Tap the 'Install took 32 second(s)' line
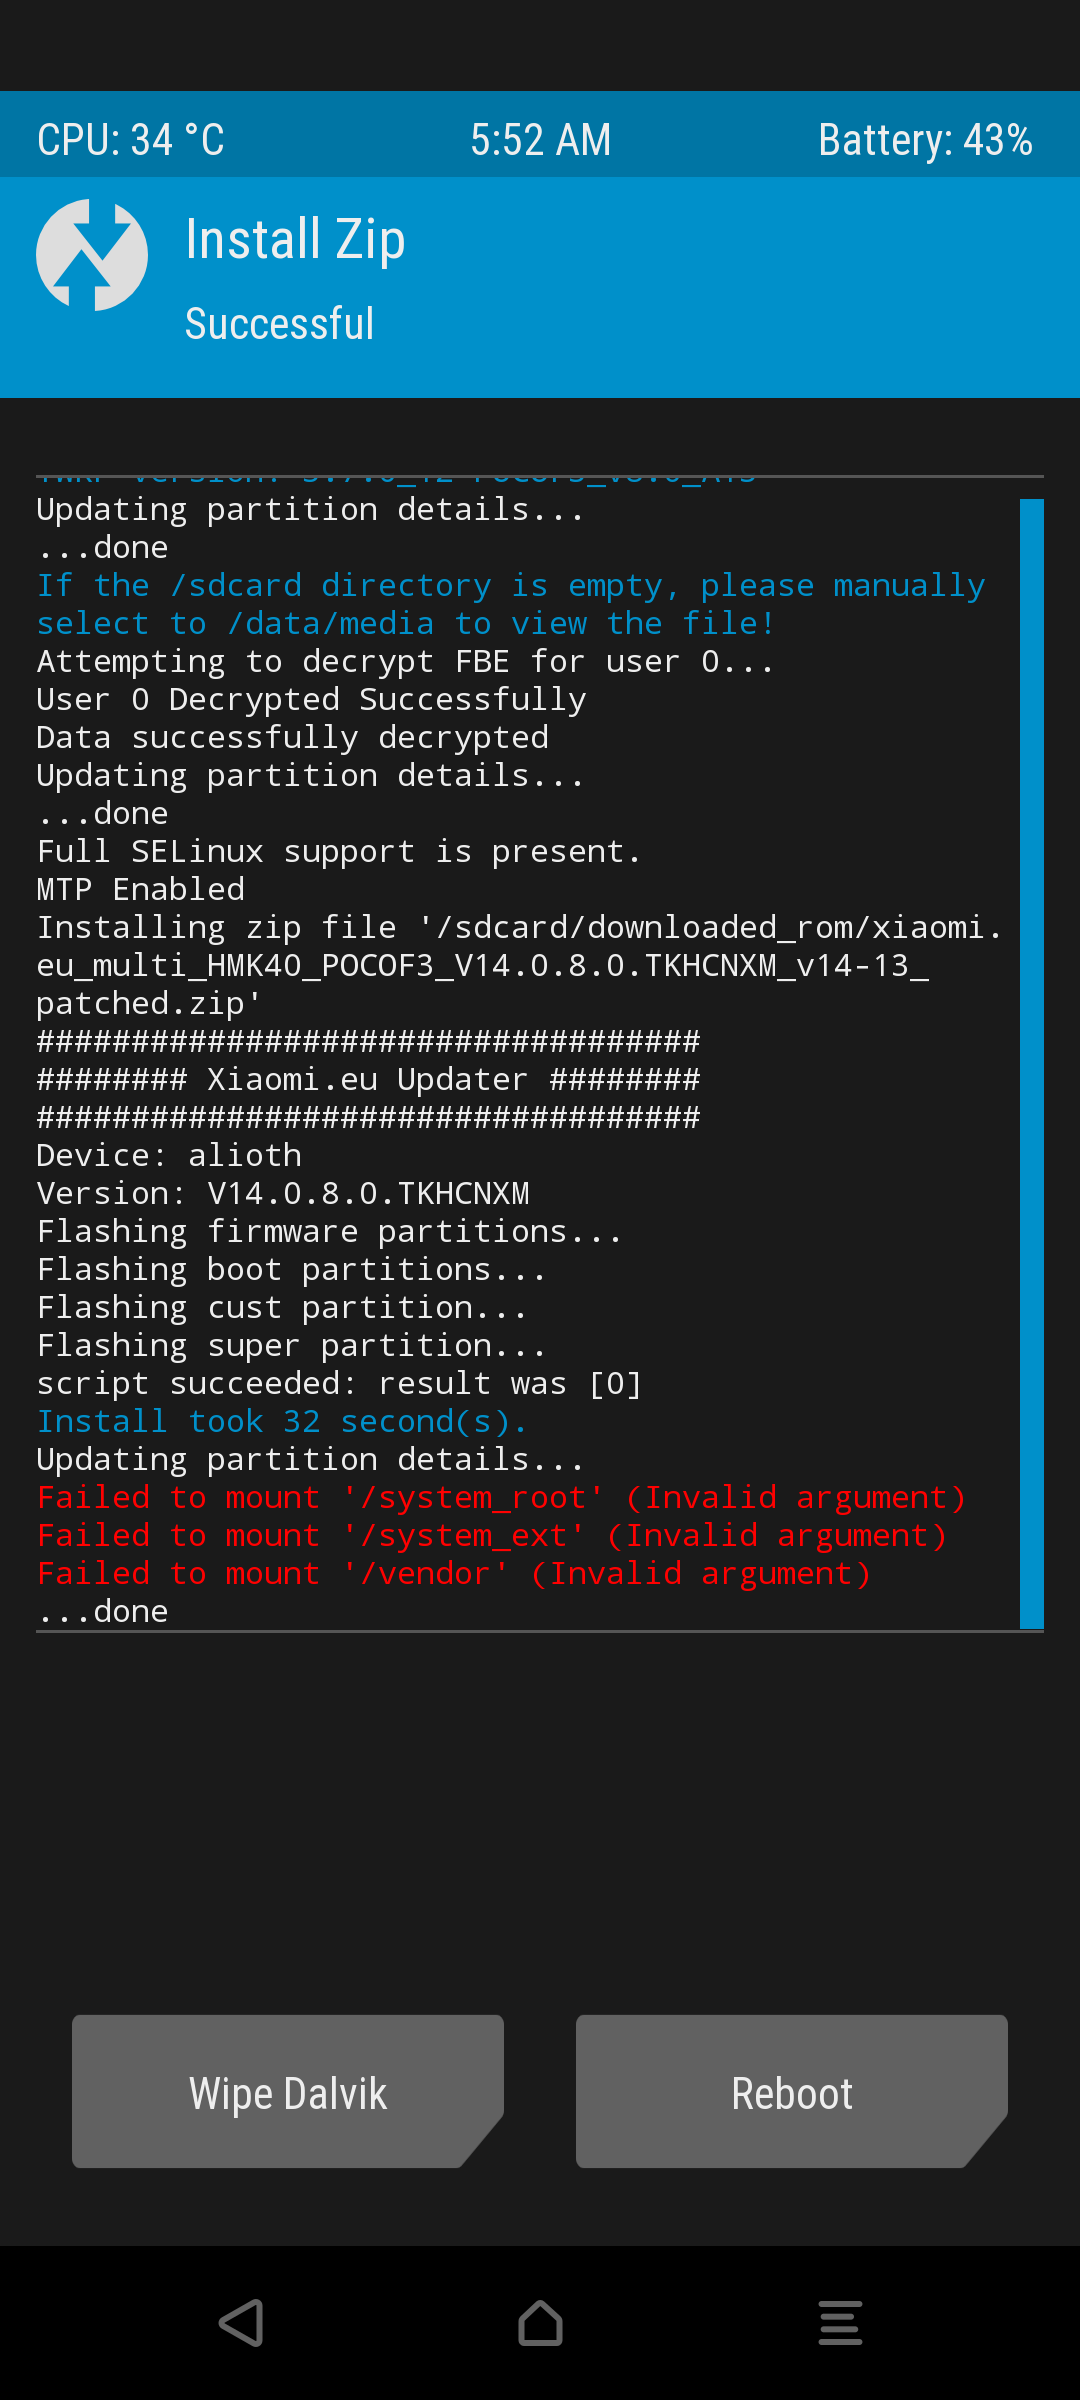The height and width of the screenshot is (2400, 1080). click(282, 1421)
